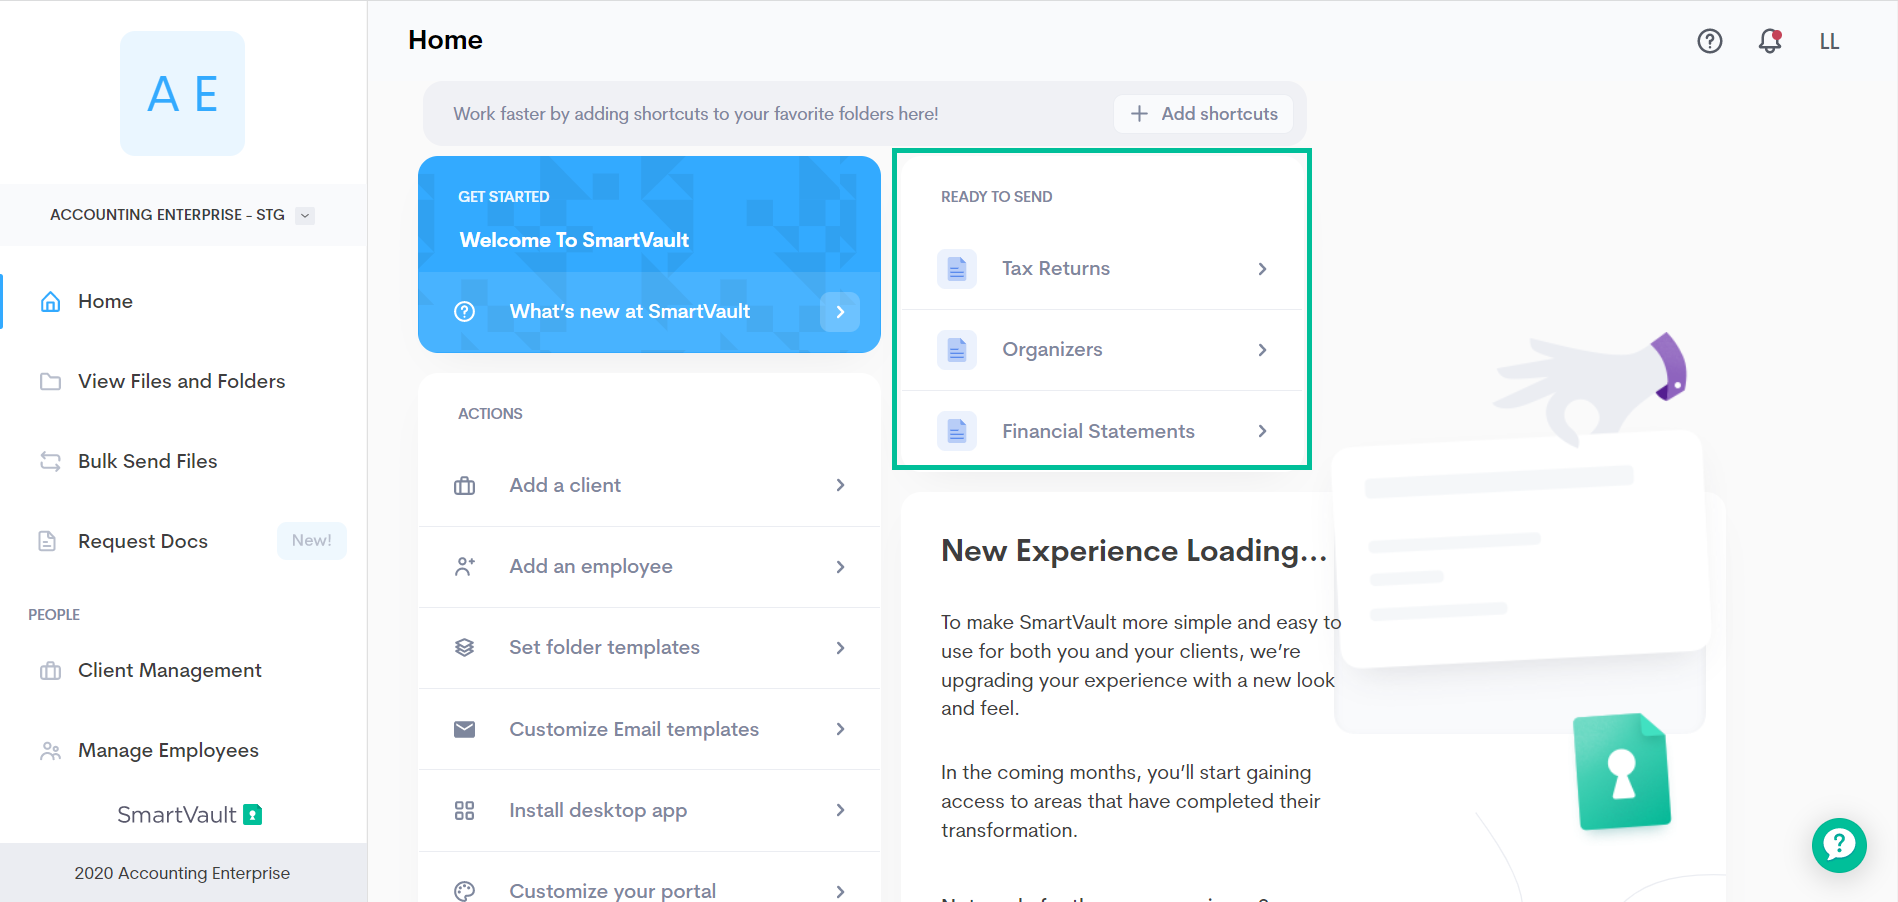Screen dimensions: 1898x902
Task: Click the help question mark icon in header
Action: point(1709,41)
